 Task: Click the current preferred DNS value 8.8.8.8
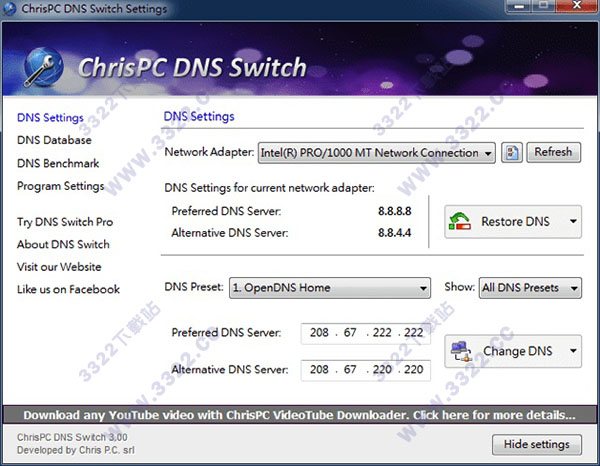point(395,211)
